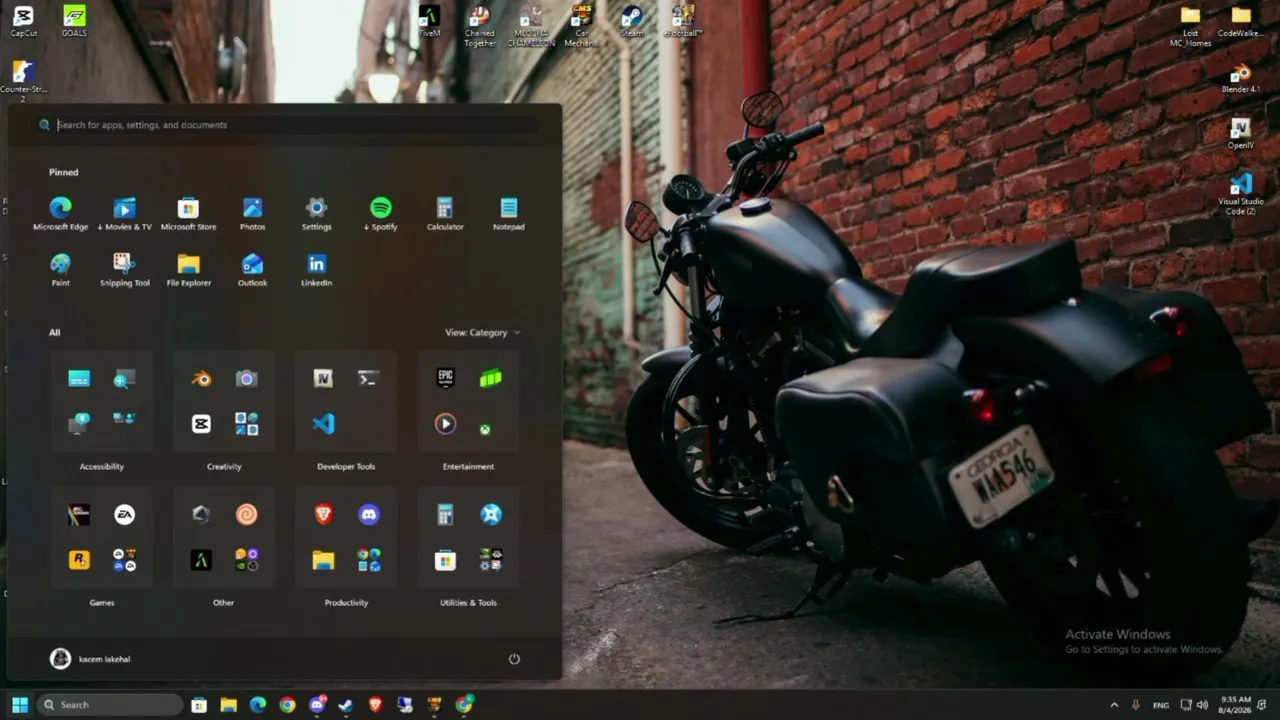Open CapCut in the Creativity category

(x=201, y=424)
